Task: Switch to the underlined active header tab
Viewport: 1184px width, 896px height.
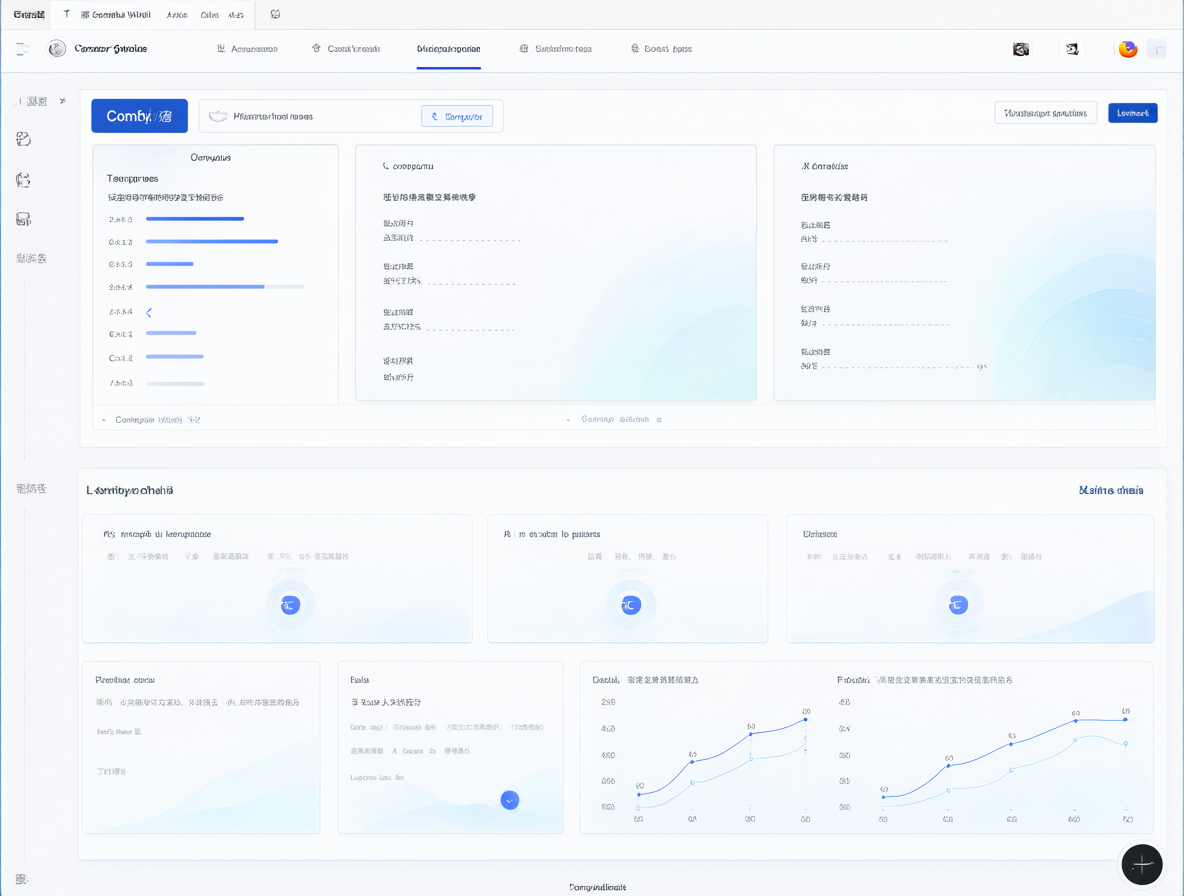Action: (x=449, y=49)
